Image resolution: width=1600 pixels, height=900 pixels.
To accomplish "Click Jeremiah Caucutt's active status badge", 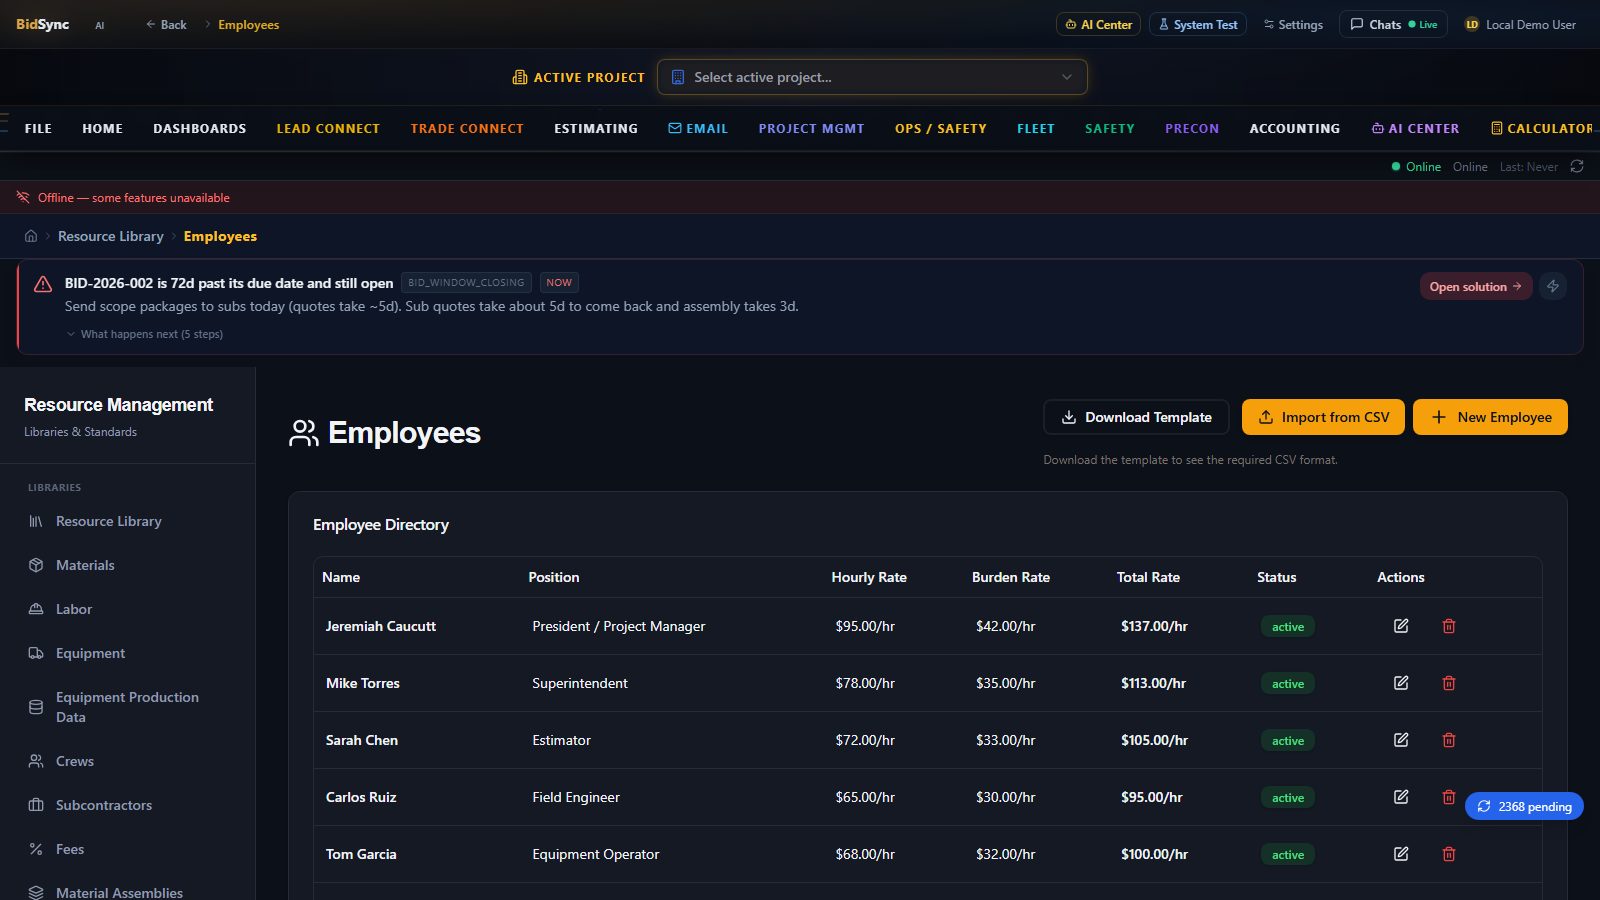I will click(x=1288, y=627).
